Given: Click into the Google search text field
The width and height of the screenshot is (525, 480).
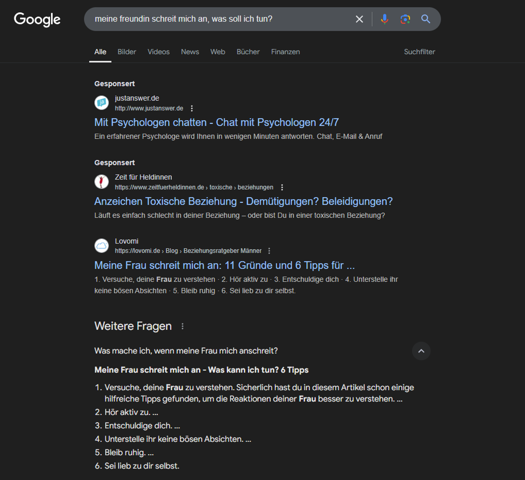Looking at the screenshot, I should click(221, 19).
